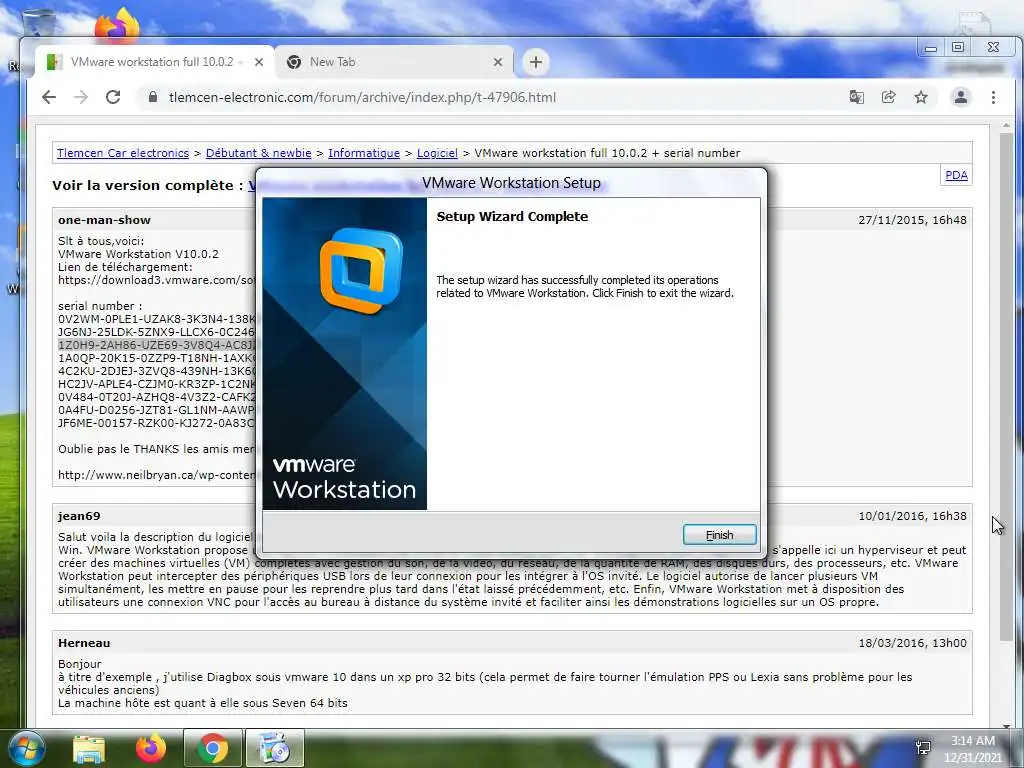Click serial line starting 1A0QP-20K15
This screenshot has height=768, width=1024.
[x=156, y=358]
